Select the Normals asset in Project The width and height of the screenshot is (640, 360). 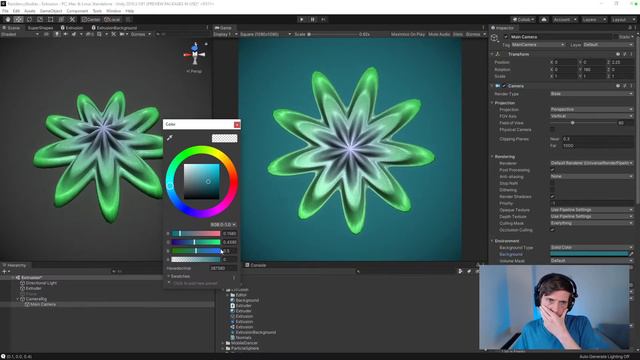tap(243, 338)
